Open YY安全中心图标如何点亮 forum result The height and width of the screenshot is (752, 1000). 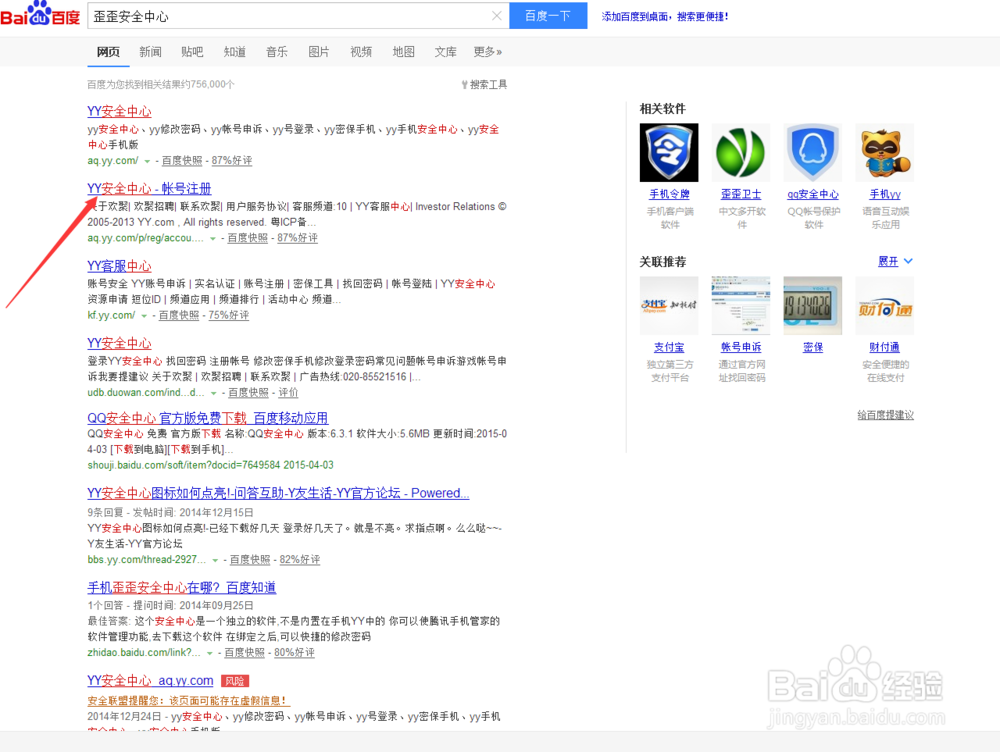[278, 493]
